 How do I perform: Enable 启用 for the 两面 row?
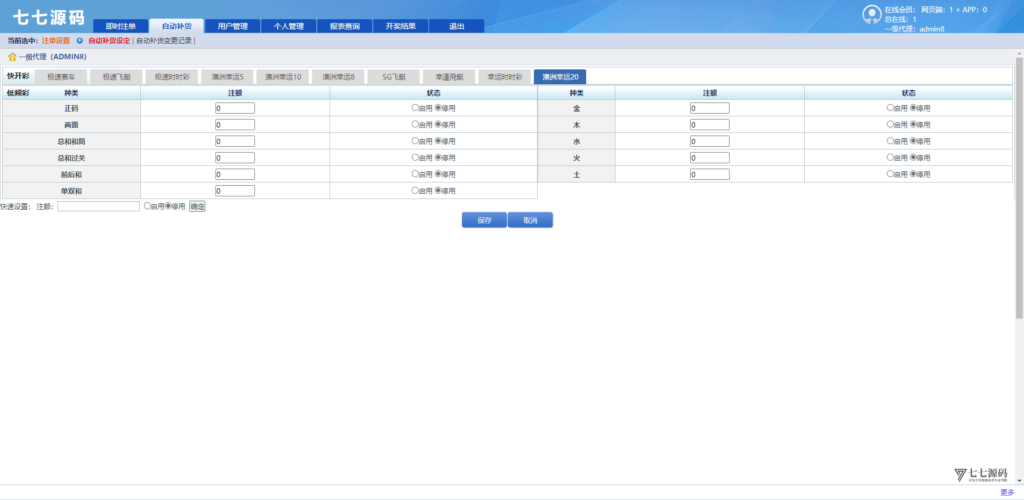pos(415,124)
